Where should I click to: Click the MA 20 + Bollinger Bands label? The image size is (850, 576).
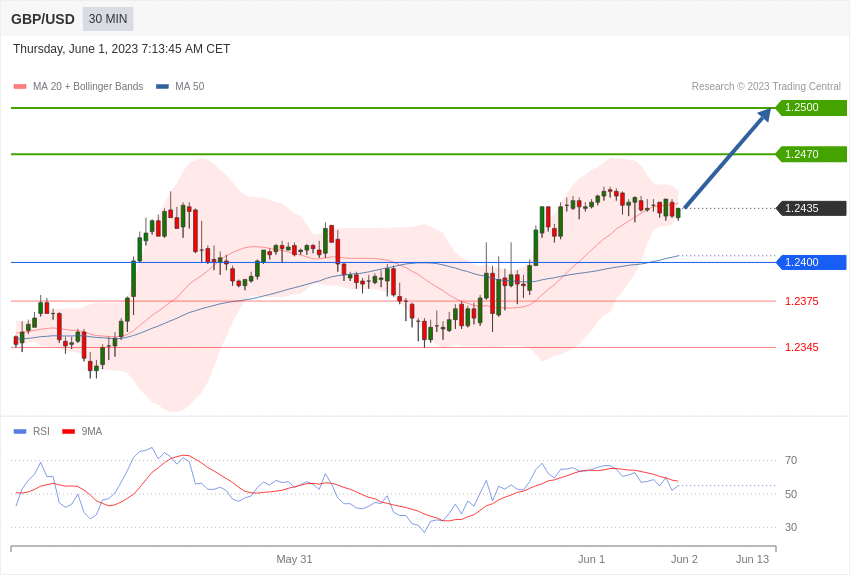(88, 87)
